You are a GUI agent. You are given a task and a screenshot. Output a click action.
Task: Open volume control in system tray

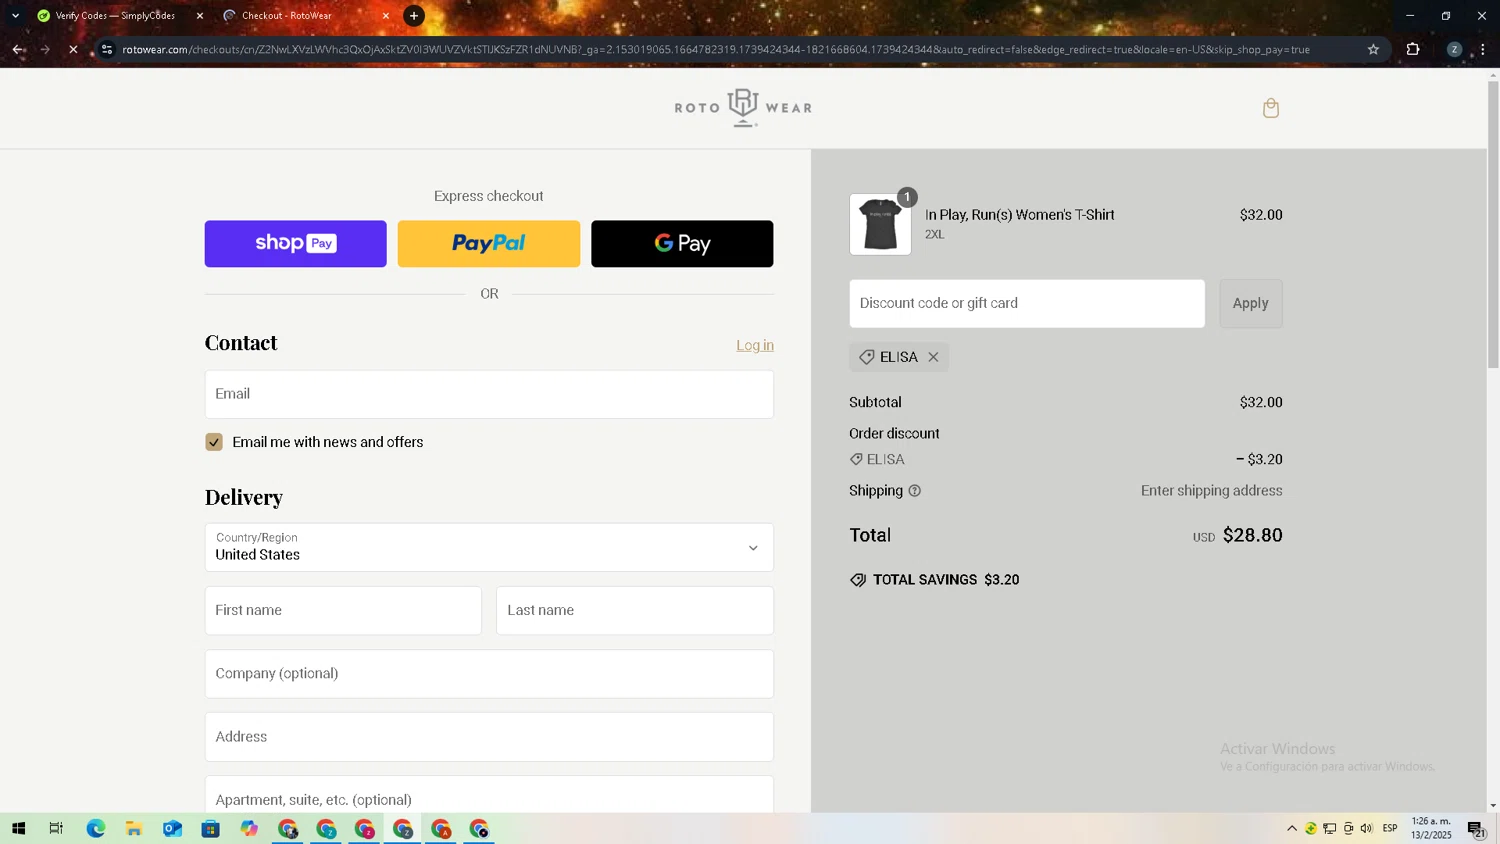[1367, 829]
